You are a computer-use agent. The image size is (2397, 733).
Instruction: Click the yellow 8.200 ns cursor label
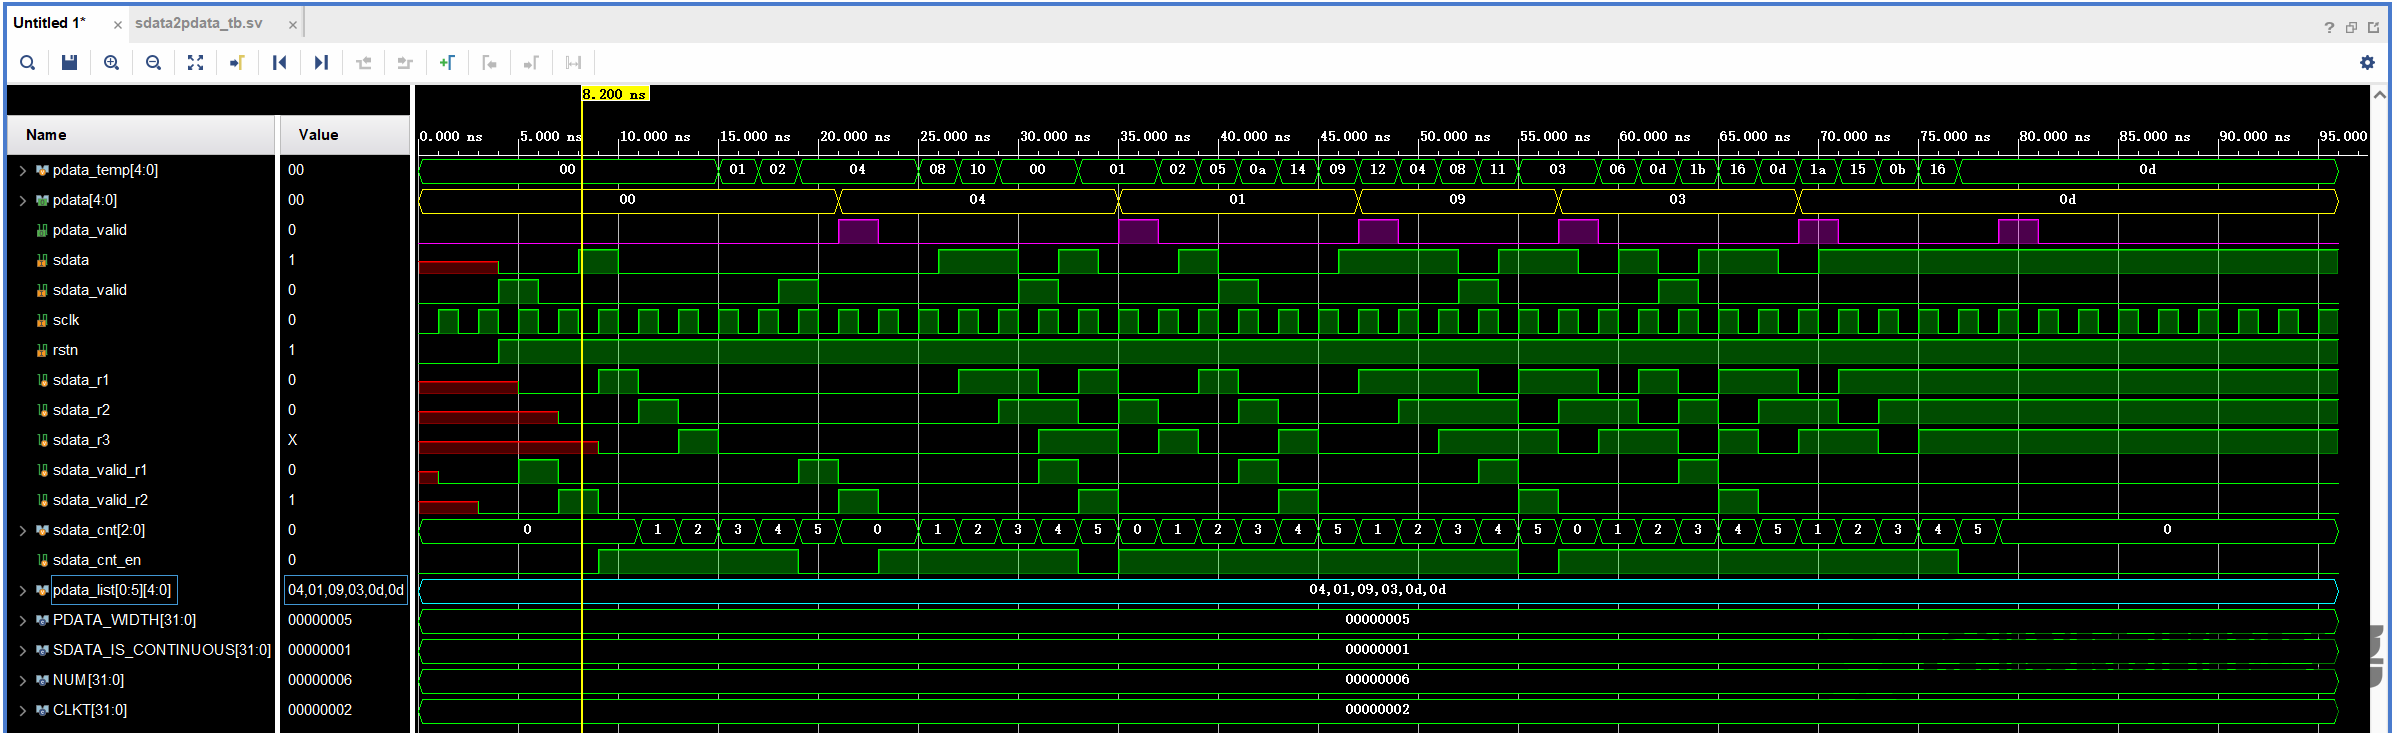615,94
